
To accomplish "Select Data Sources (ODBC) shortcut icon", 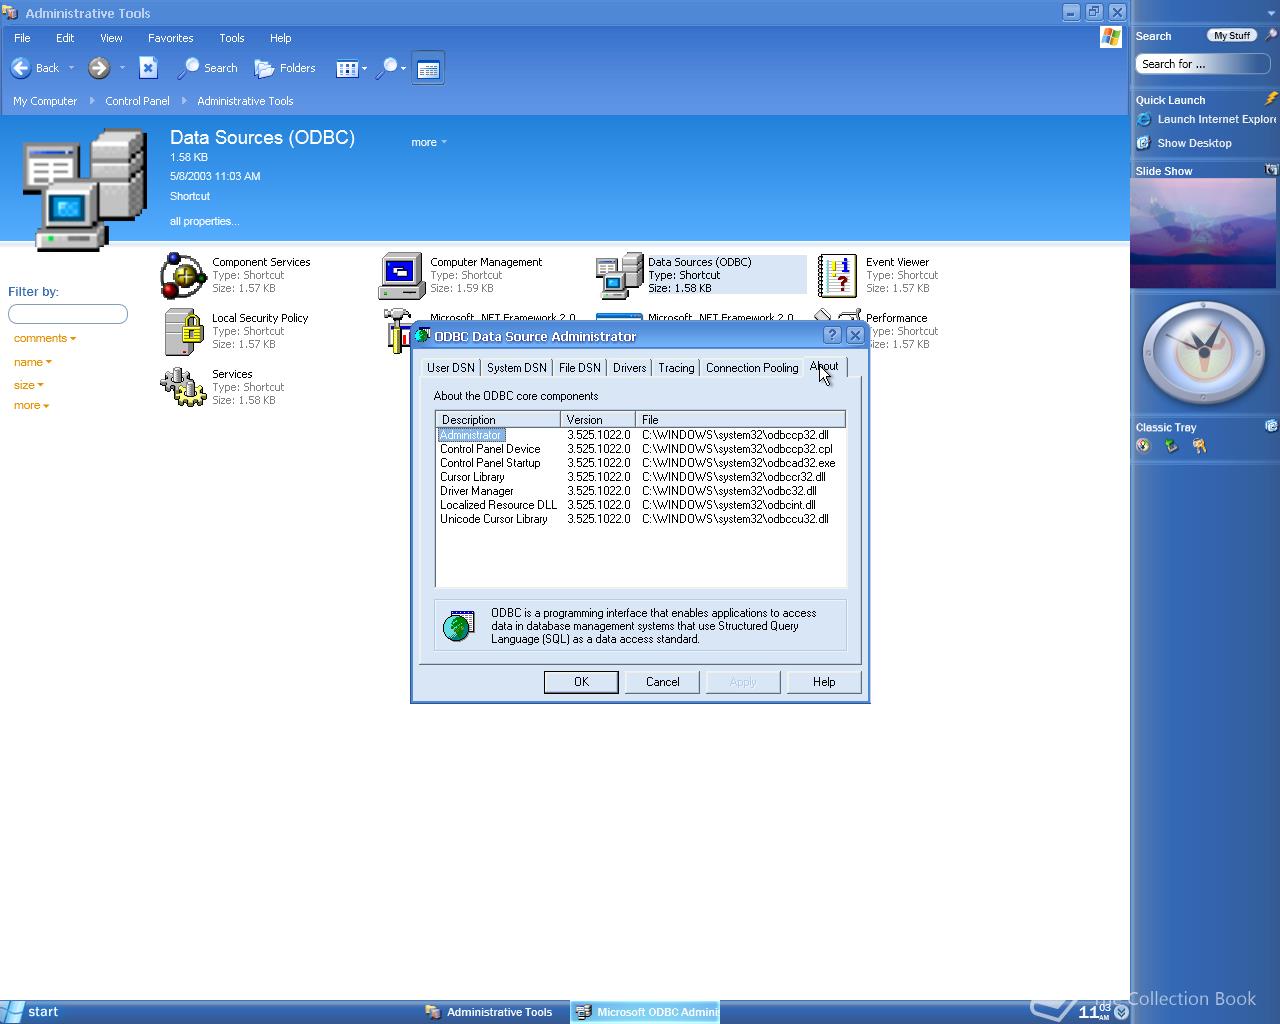I will coord(619,276).
